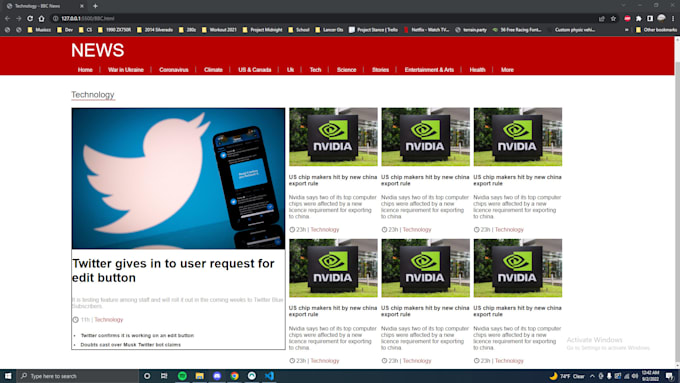Open the War in Ukraine section
This screenshot has width=680, height=383.
(x=126, y=70)
